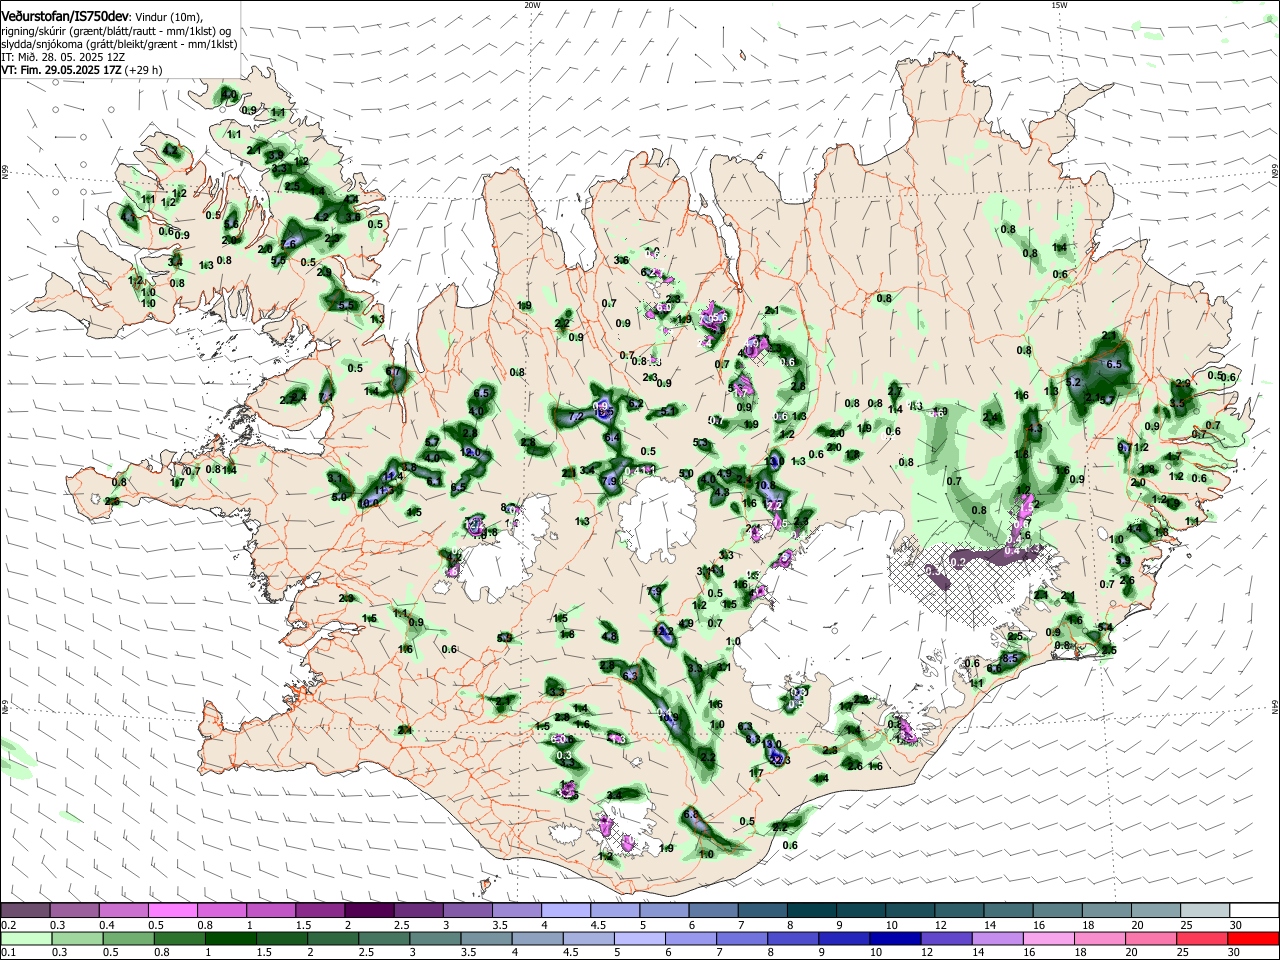Select the pale green 0.1 legend swatch
The height and width of the screenshot is (960, 1280).
click(x=25, y=938)
